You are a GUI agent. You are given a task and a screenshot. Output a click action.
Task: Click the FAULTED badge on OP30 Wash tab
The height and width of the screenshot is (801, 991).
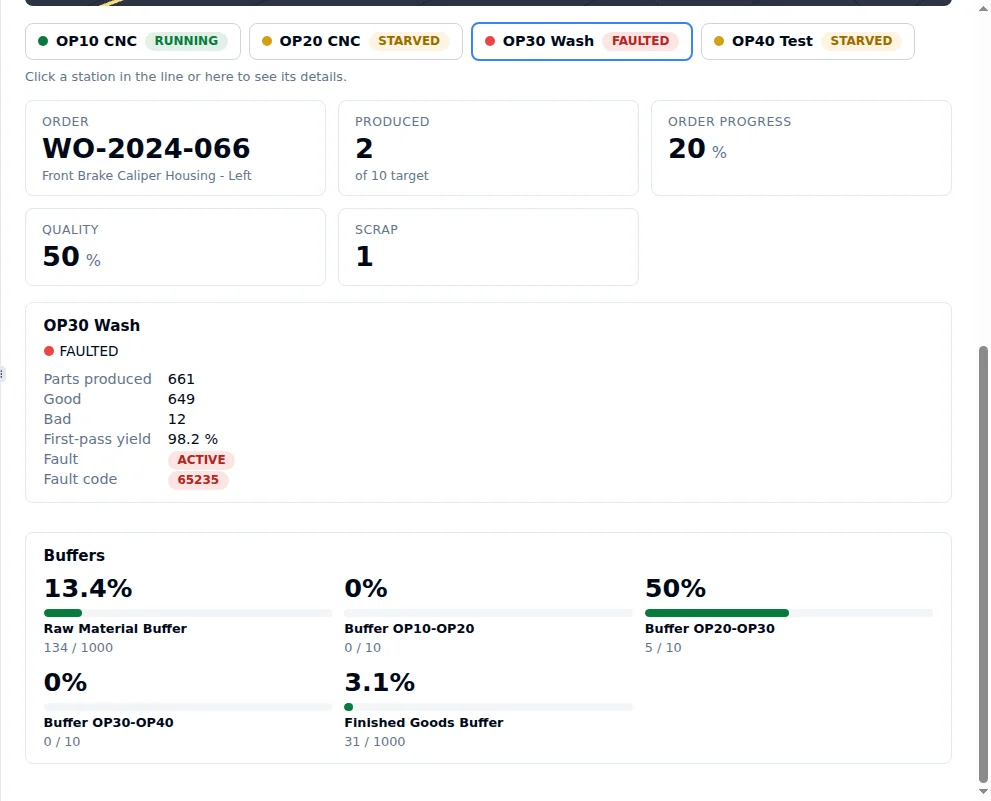pos(640,41)
